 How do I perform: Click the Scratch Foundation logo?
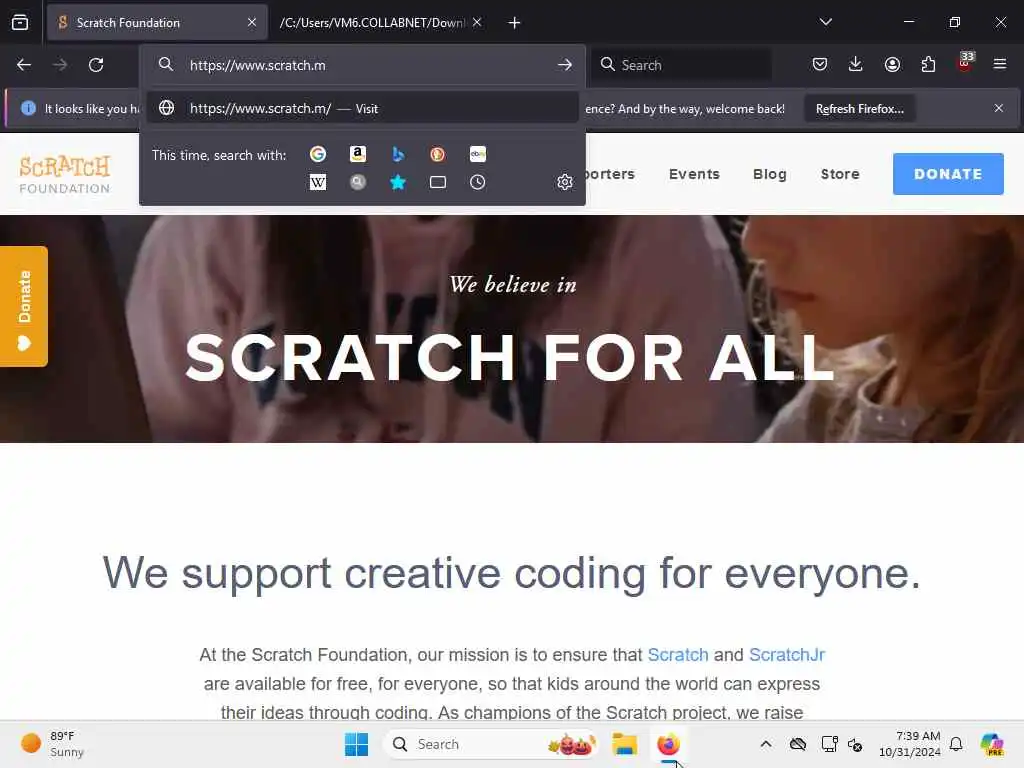pos(65,174)
